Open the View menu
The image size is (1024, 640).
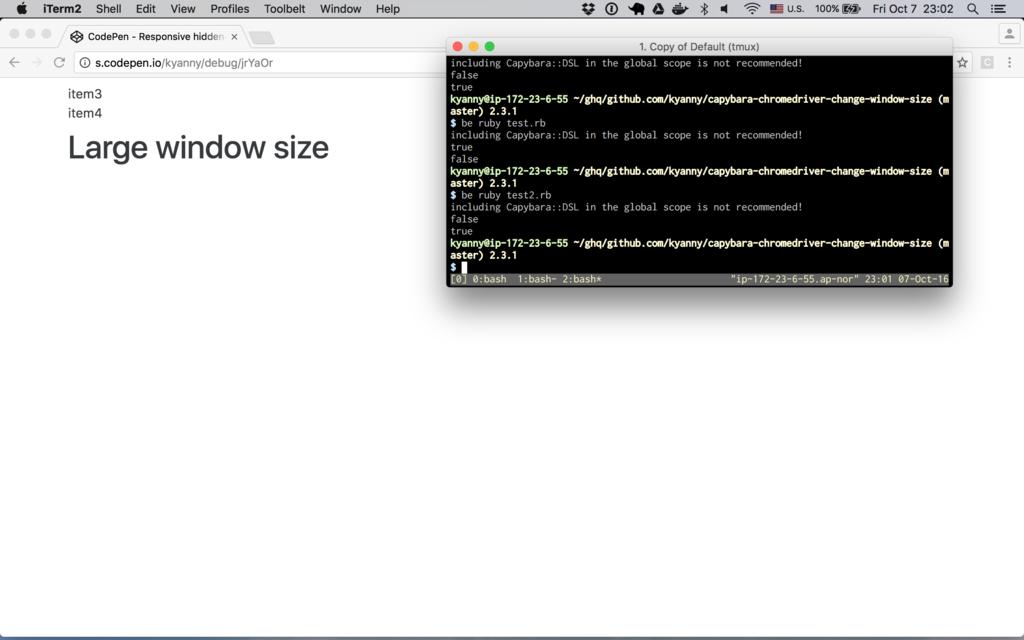183,8
